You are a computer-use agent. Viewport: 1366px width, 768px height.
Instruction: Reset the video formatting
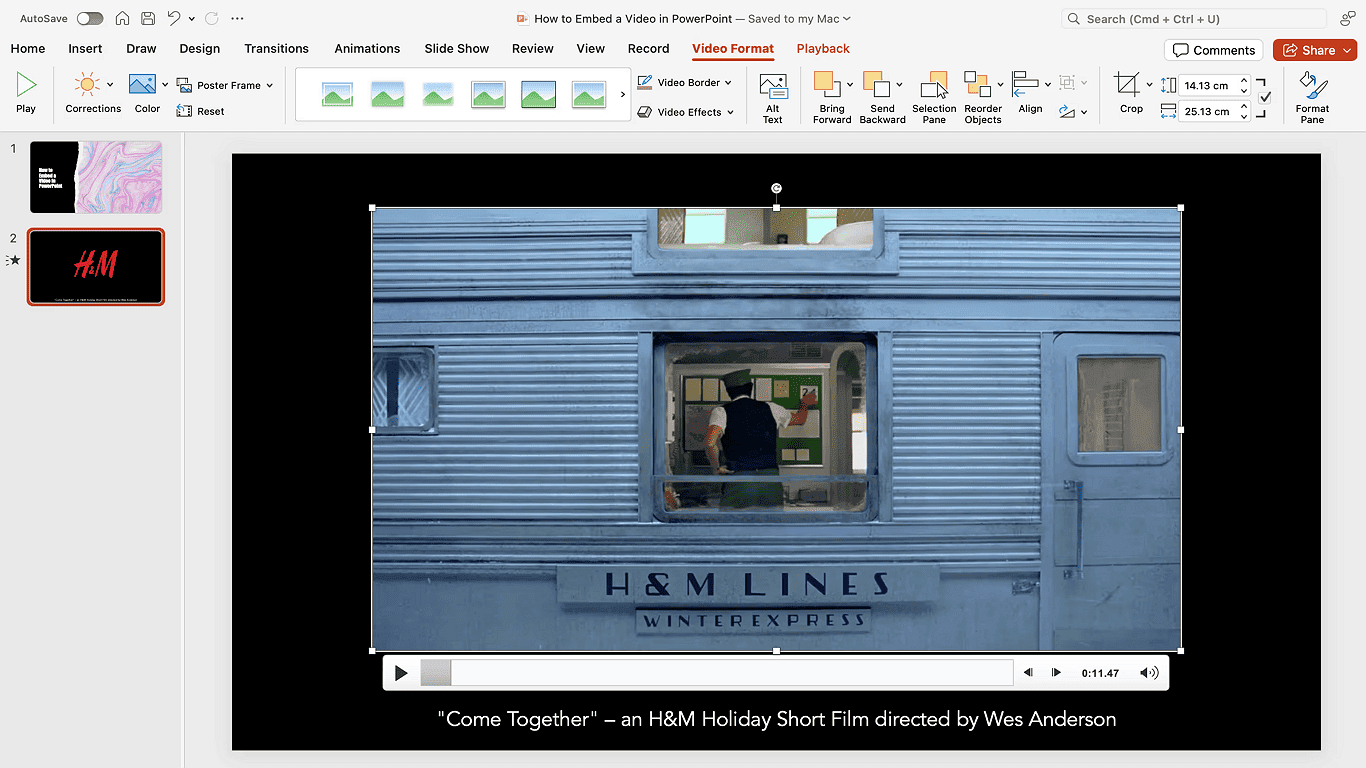click(201, 111)
